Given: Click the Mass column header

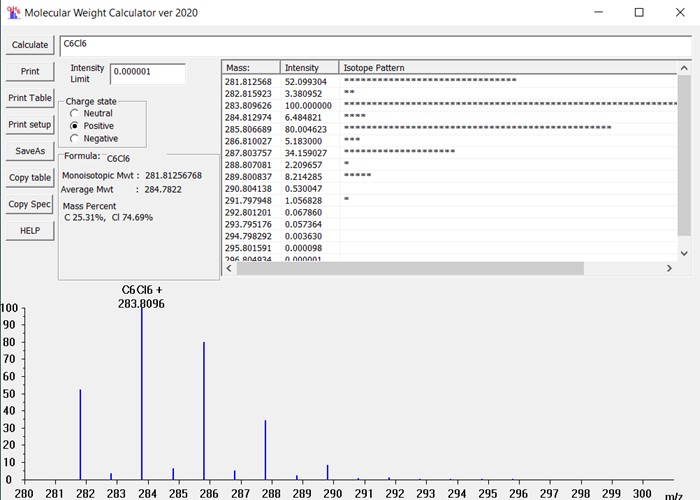Looking at the screenshot, I should [251, 67].
